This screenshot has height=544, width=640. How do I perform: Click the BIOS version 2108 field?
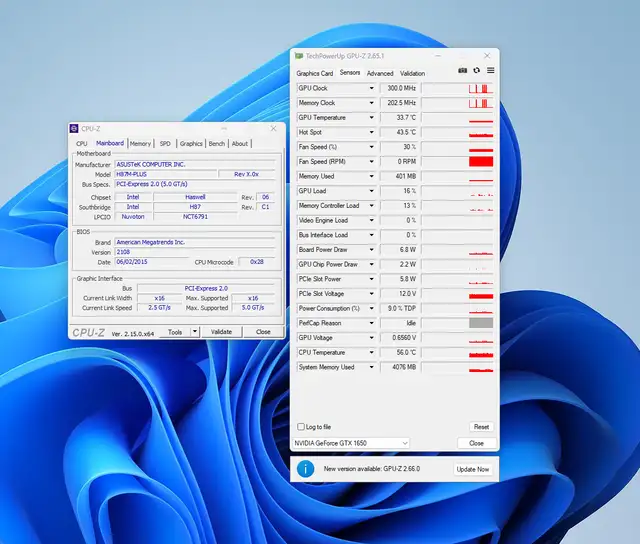195,252
